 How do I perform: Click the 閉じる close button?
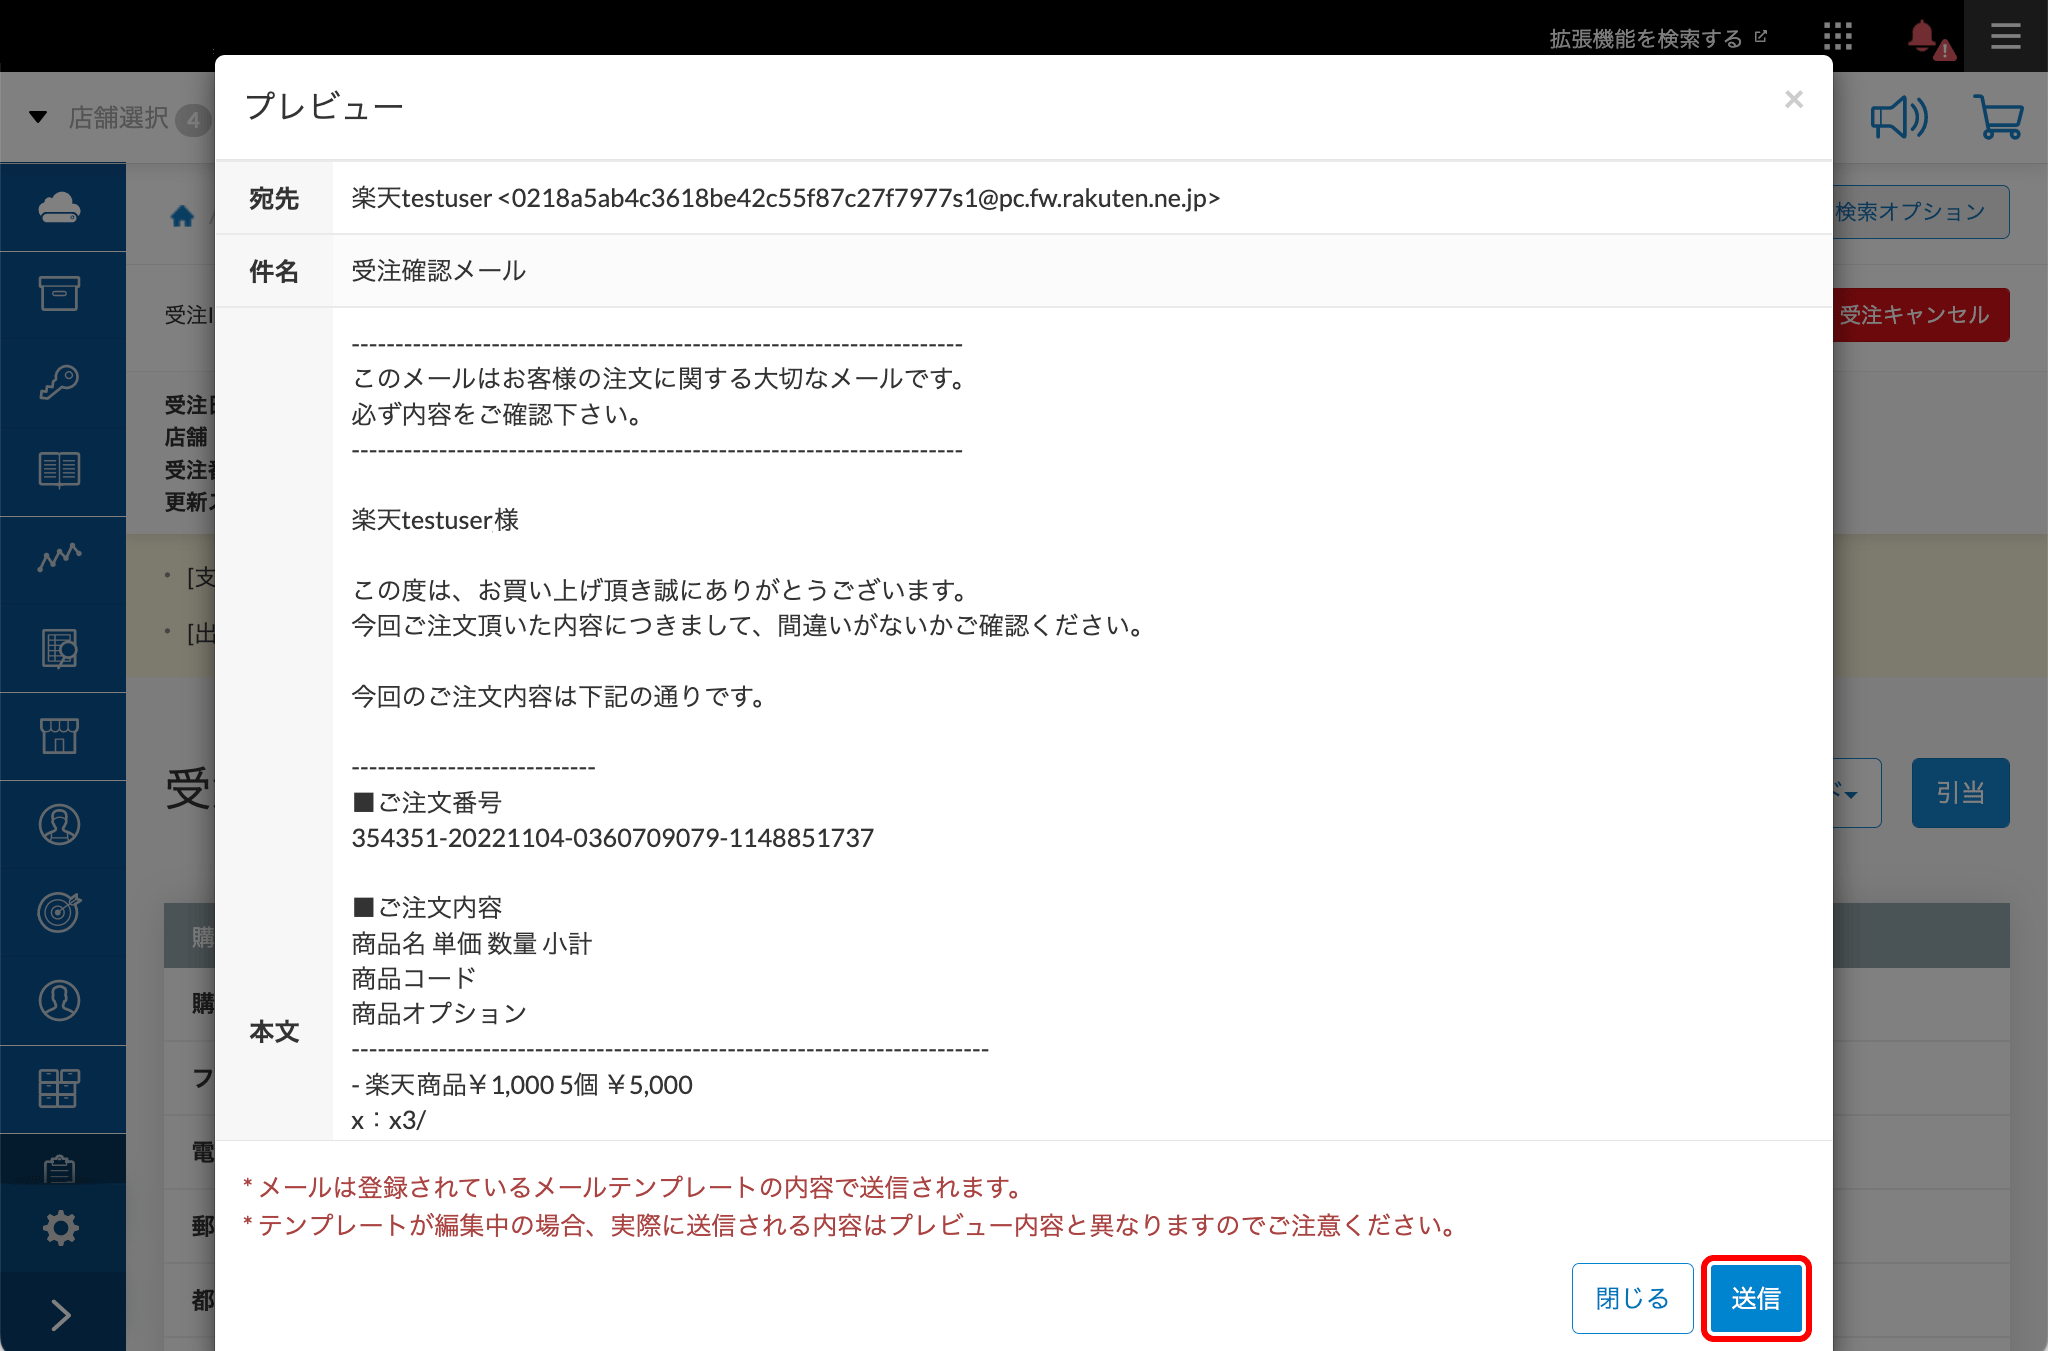tap(1632, 1298)
